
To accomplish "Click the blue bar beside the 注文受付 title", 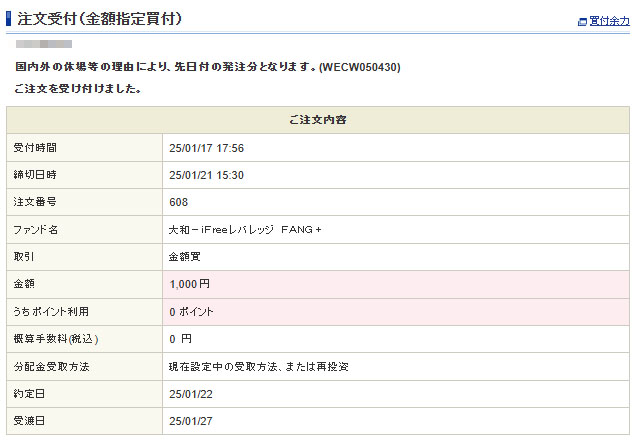I will [x=9, y=18].
